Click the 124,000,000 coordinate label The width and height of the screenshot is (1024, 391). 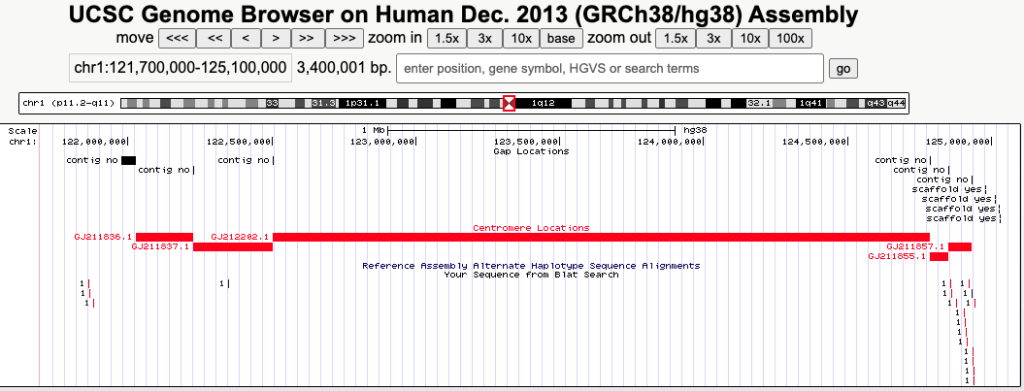coord(671,141)
